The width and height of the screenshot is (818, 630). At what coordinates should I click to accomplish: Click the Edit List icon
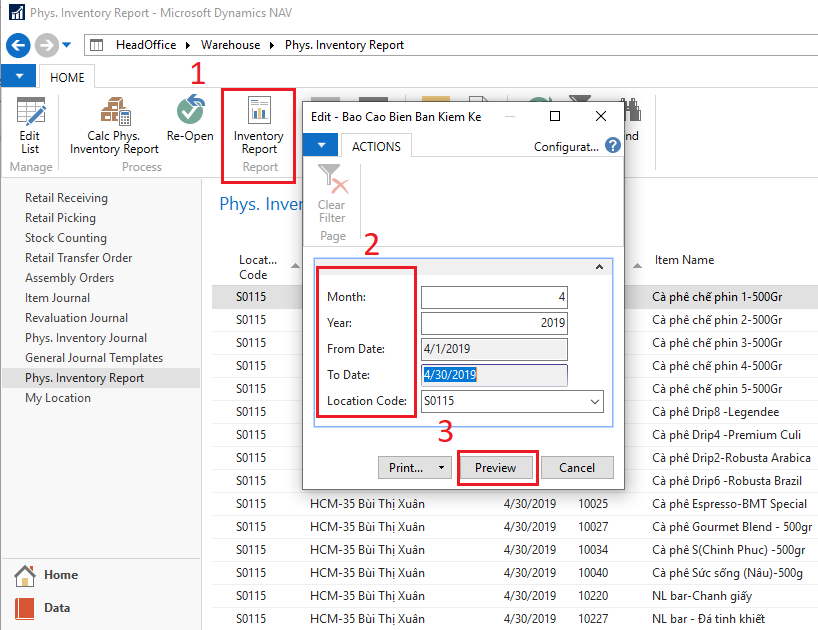30,111
